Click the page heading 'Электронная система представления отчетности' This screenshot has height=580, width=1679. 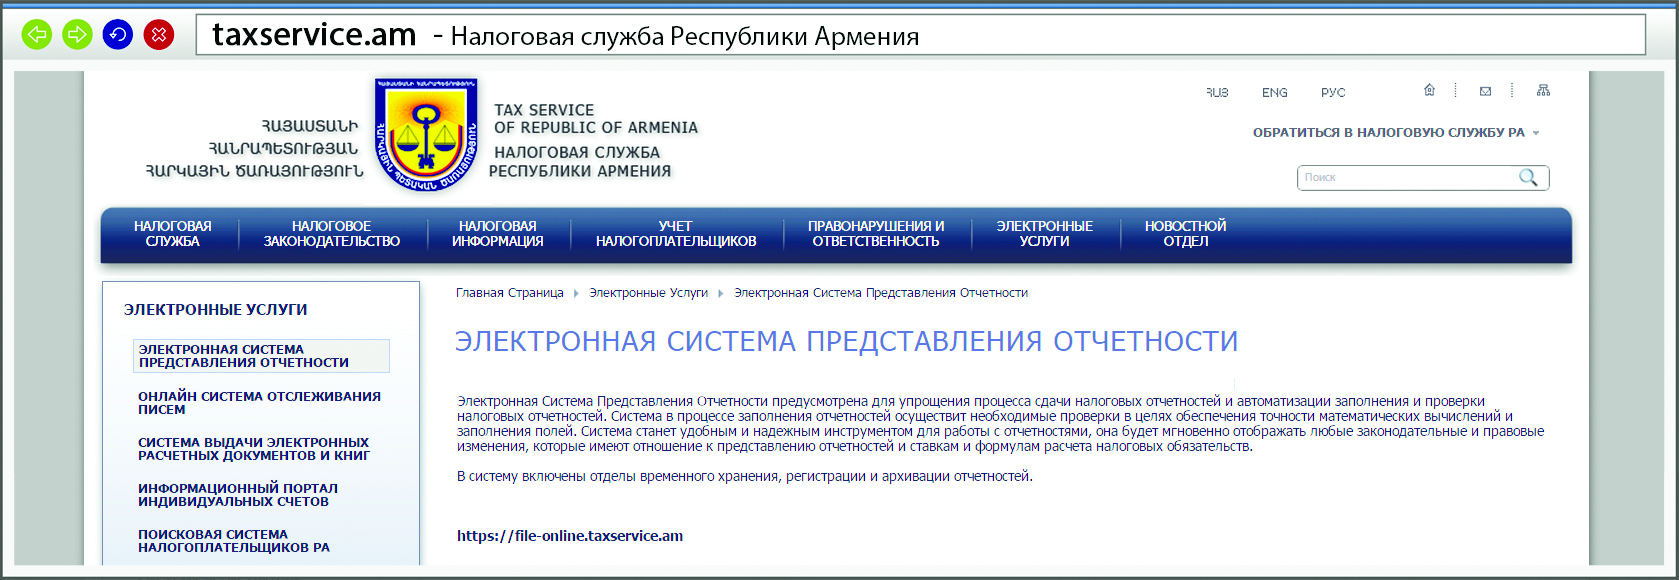coord(846,341)
